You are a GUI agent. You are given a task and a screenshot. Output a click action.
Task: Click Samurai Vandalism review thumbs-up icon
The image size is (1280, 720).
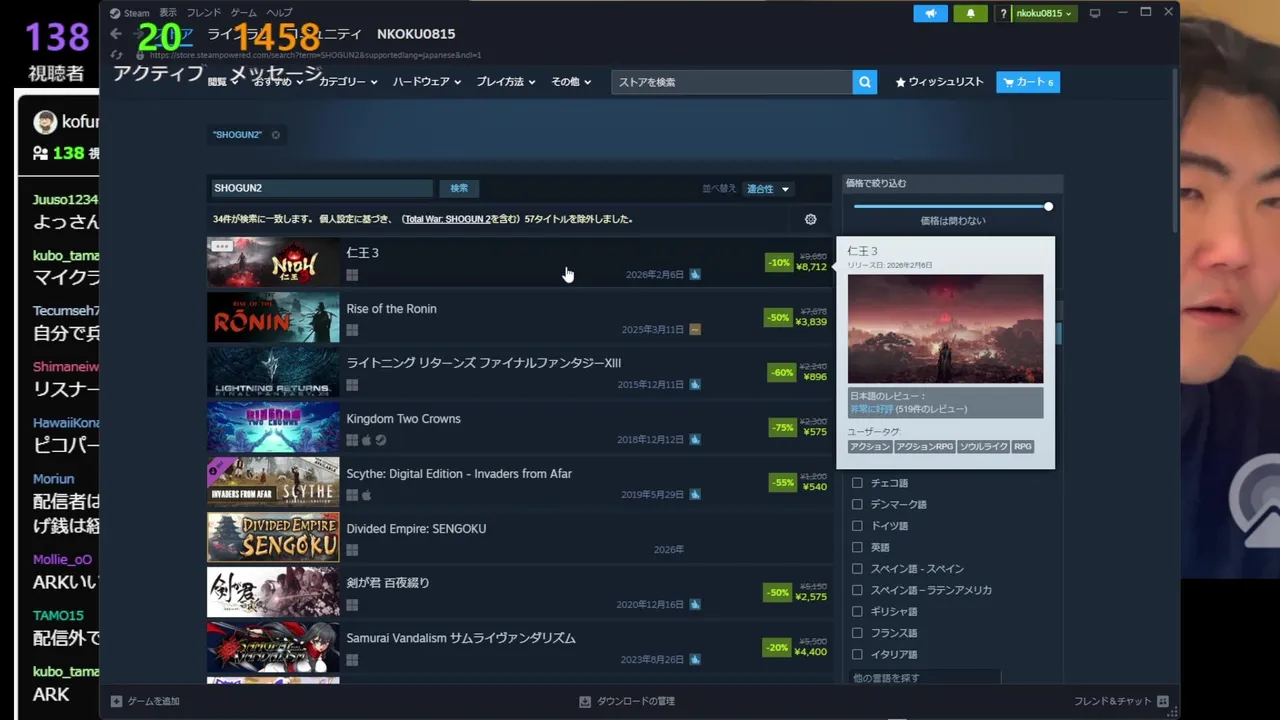695,659
